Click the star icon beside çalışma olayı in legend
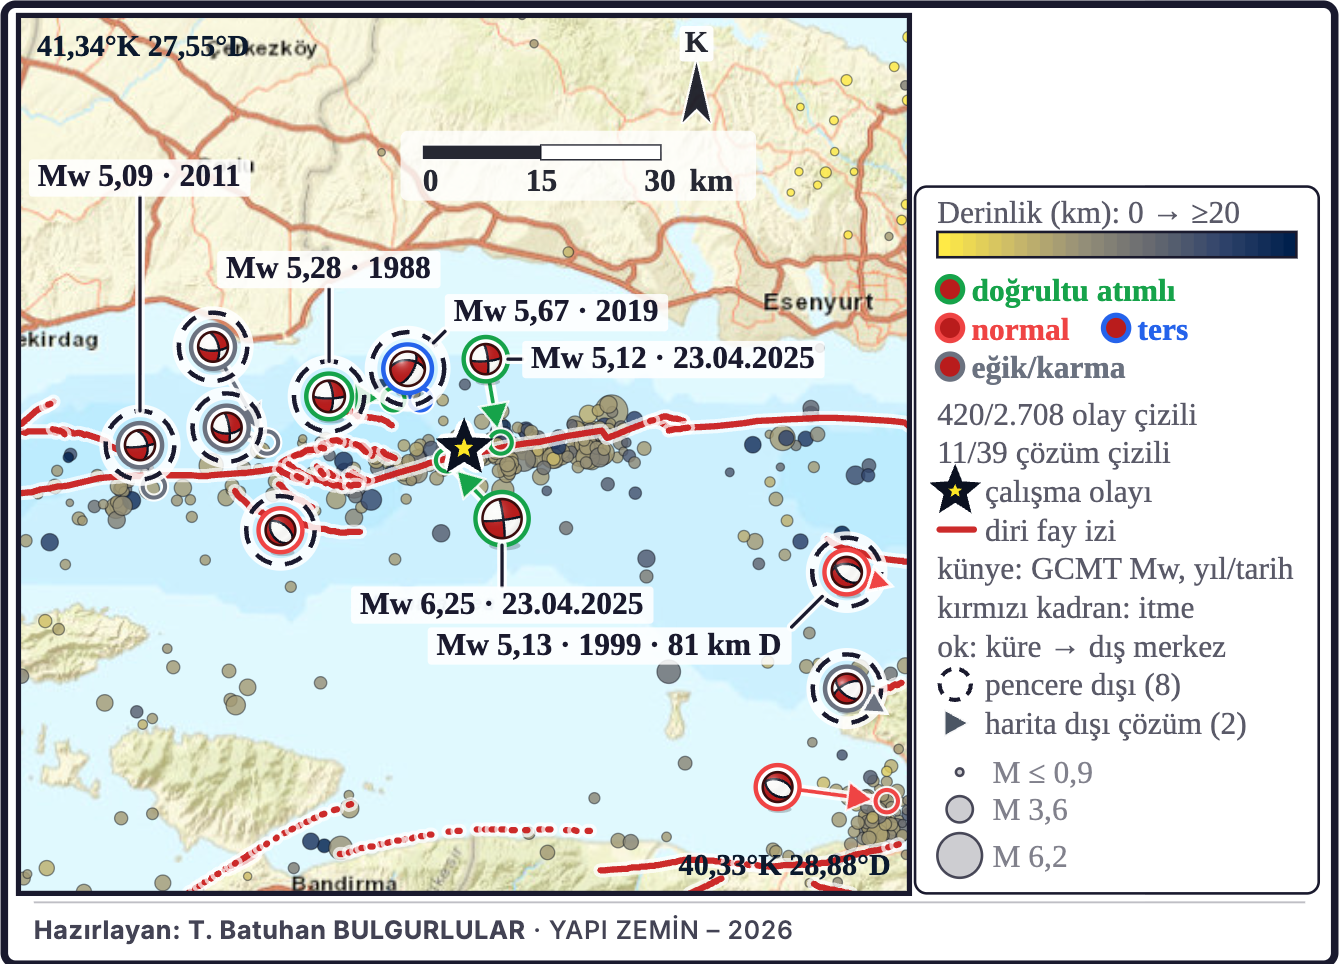This screenshot has height=964, width=1340. (x=955, y=491)
